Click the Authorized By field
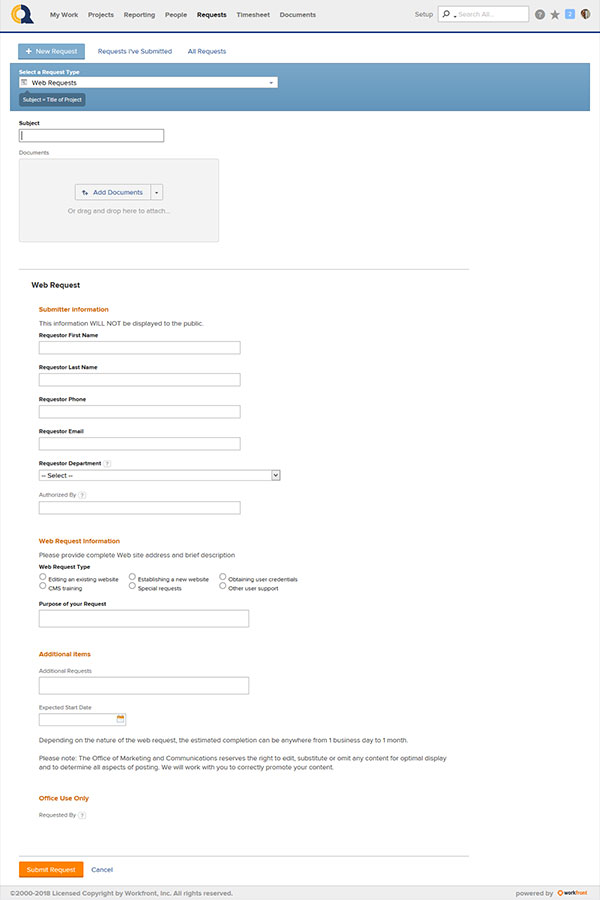 click(x=140, y=507)
